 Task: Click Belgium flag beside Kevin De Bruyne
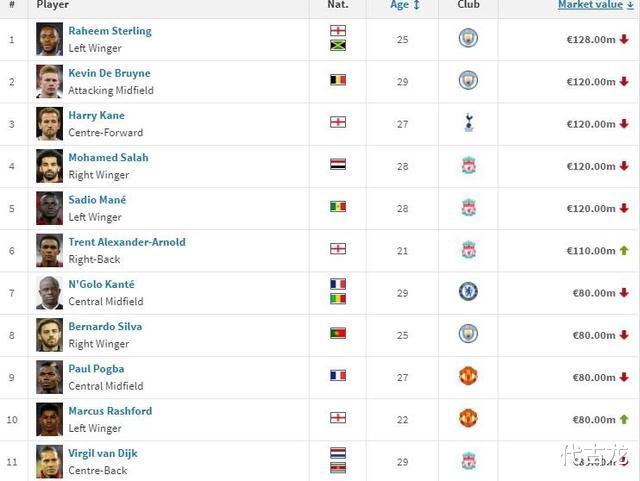pyautogui.click(x=338, y=80)
